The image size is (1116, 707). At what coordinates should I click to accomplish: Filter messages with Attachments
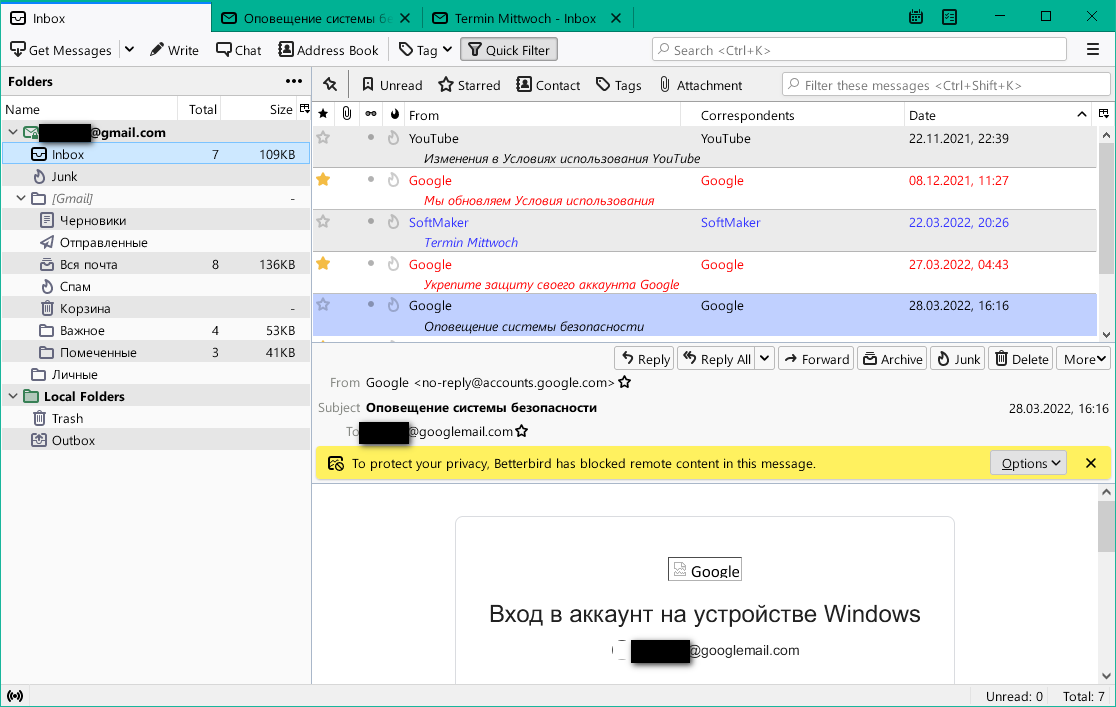701,85
